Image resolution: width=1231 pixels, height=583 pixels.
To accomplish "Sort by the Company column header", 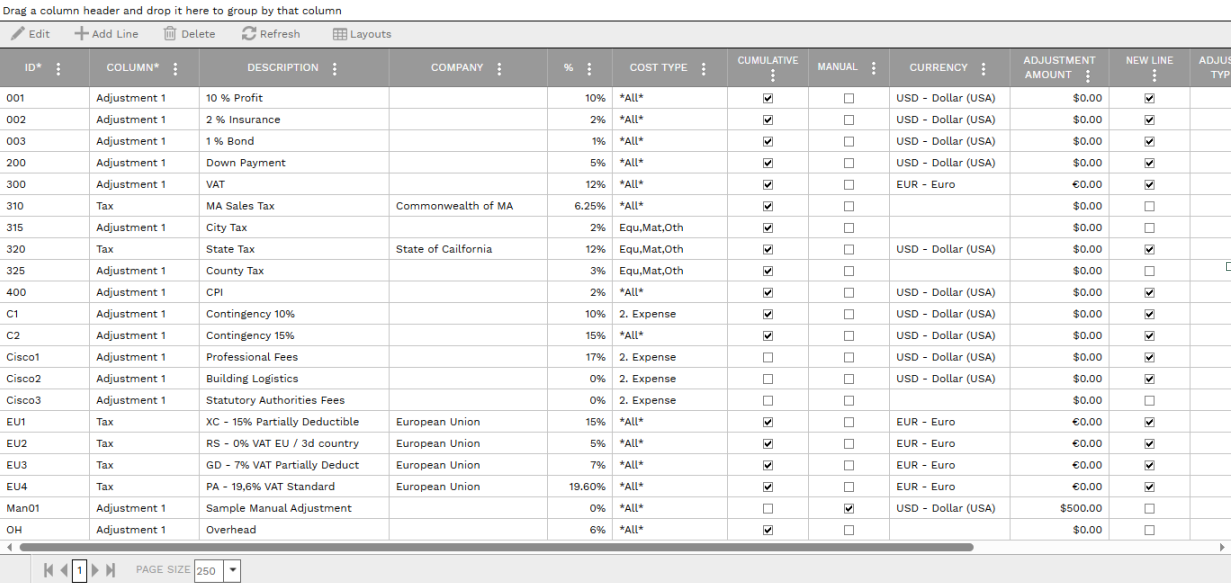I will (x=457, y=68).
